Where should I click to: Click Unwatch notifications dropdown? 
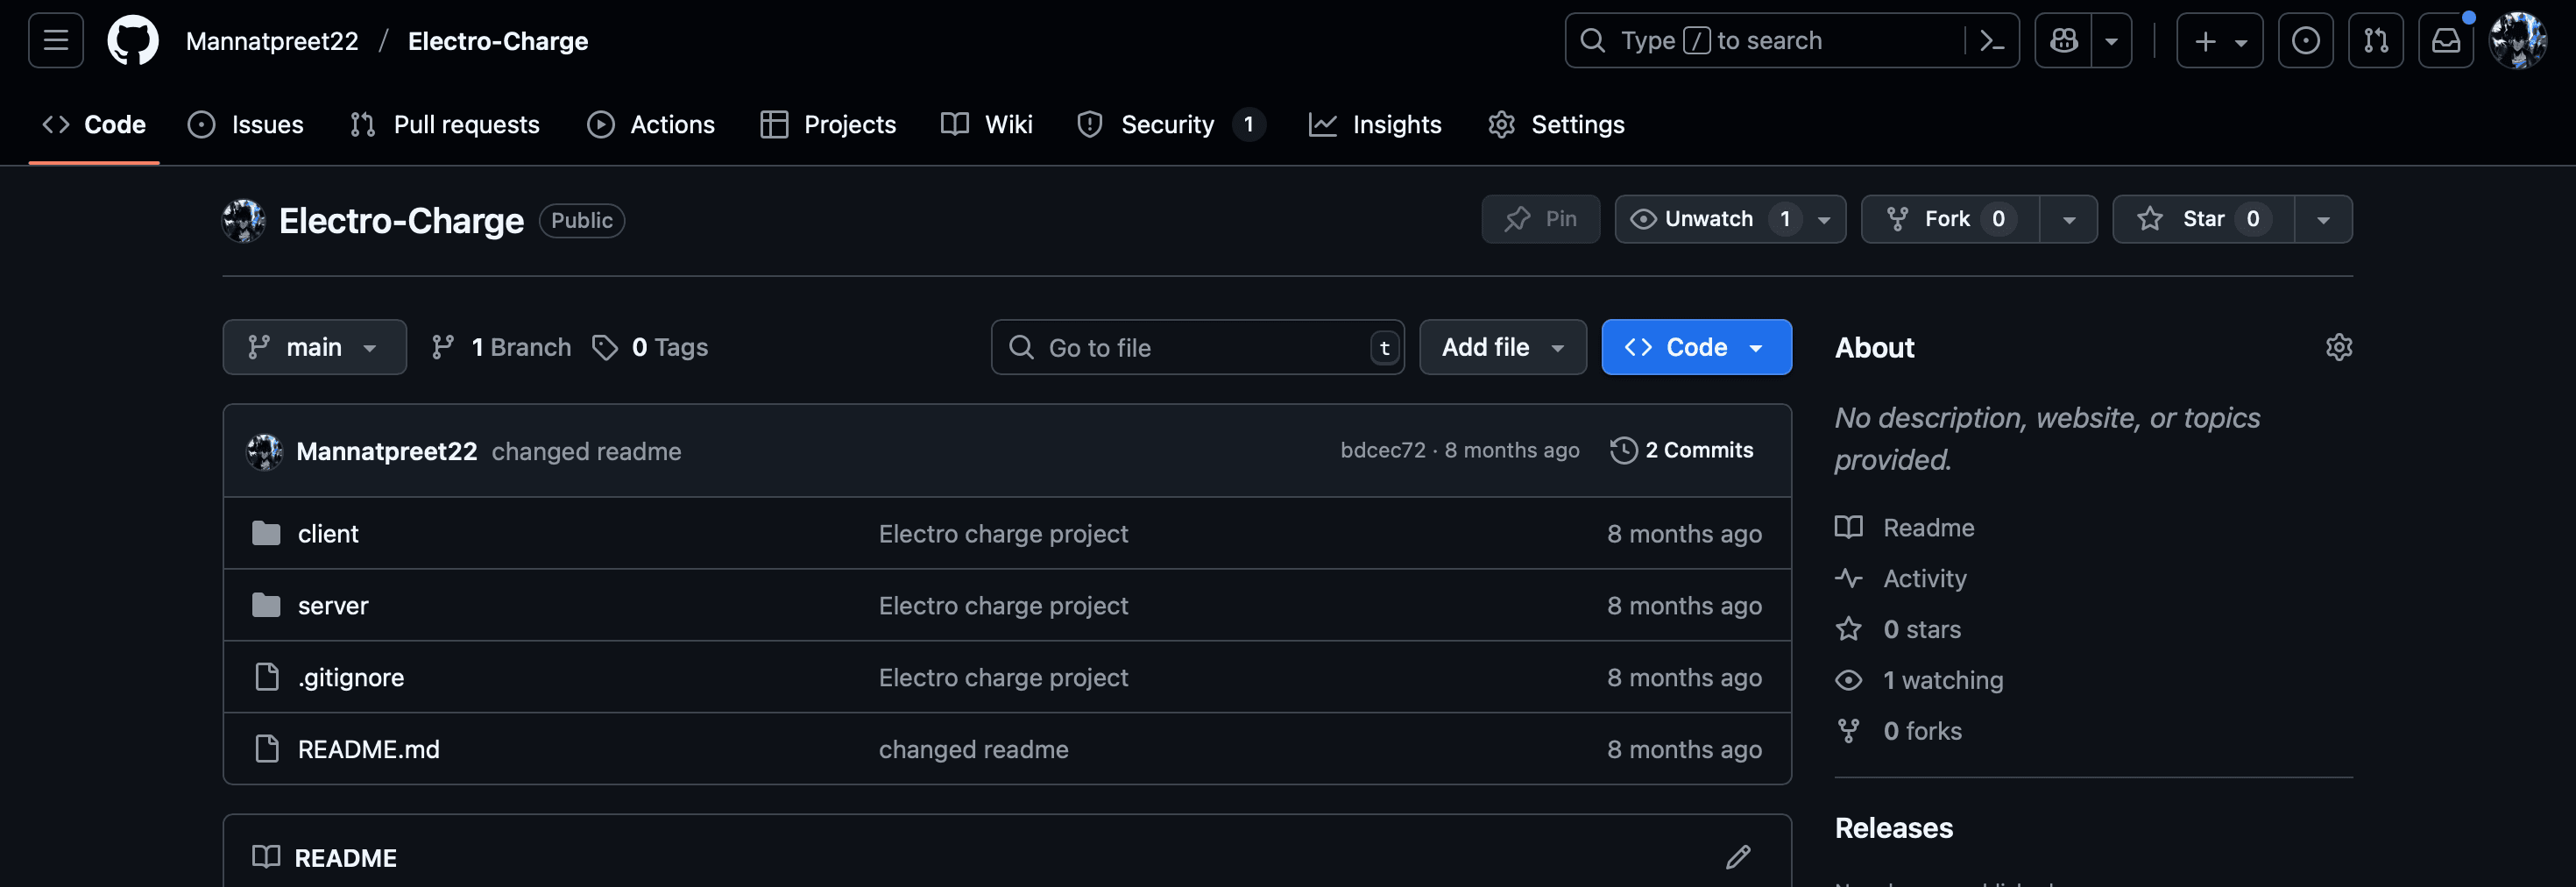point(1730,219)
